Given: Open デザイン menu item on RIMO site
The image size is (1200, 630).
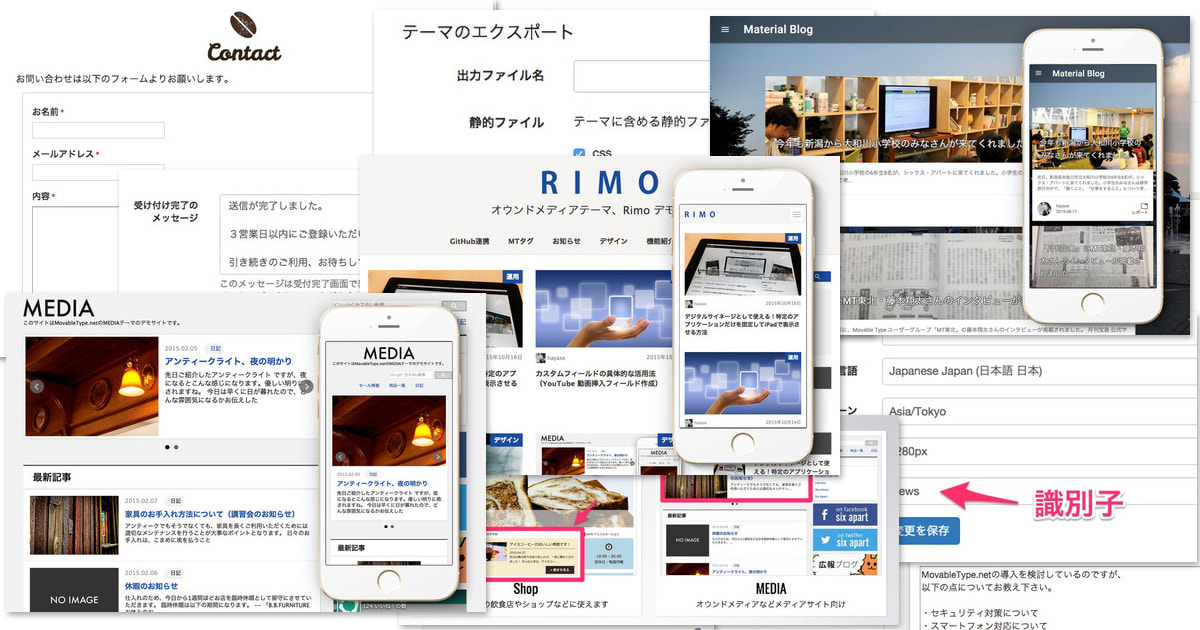Looking at the screenshot, I should [x=613, y=241].
